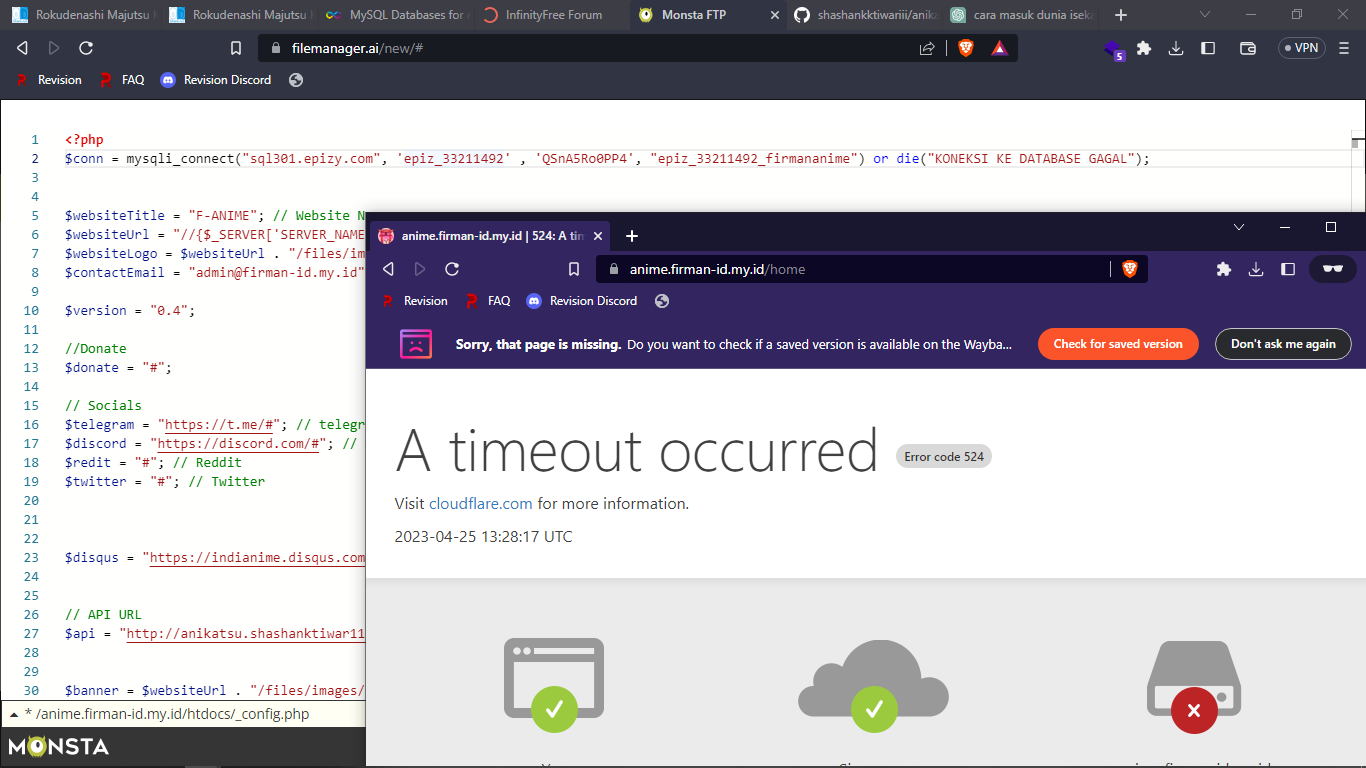Open Extensions puzzle icon in back window
Screen dimensions: 1366x768
(x=1144, y=48)
